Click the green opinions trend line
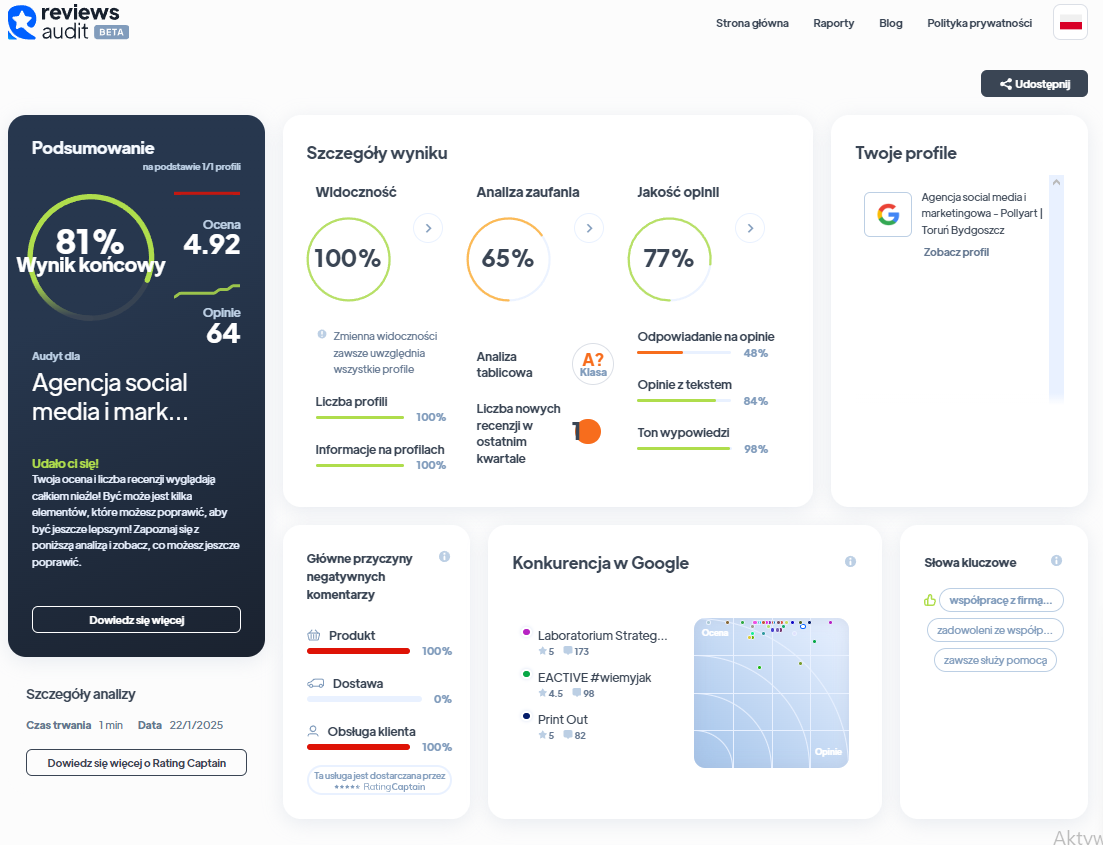This screenshot has height=845, width=1103. (207, 291)
